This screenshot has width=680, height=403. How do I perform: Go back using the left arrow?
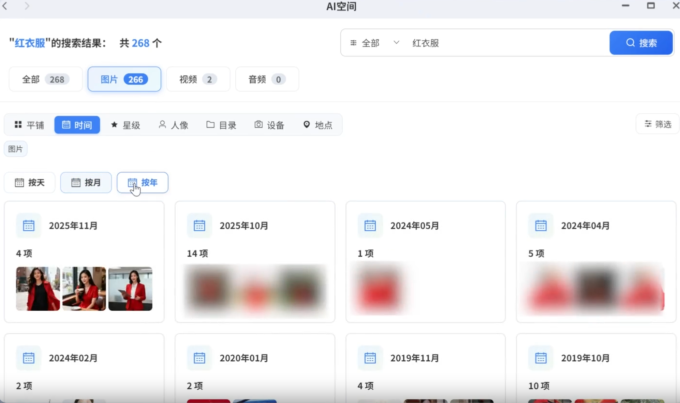pyautogui.click(x=5, y=6)
